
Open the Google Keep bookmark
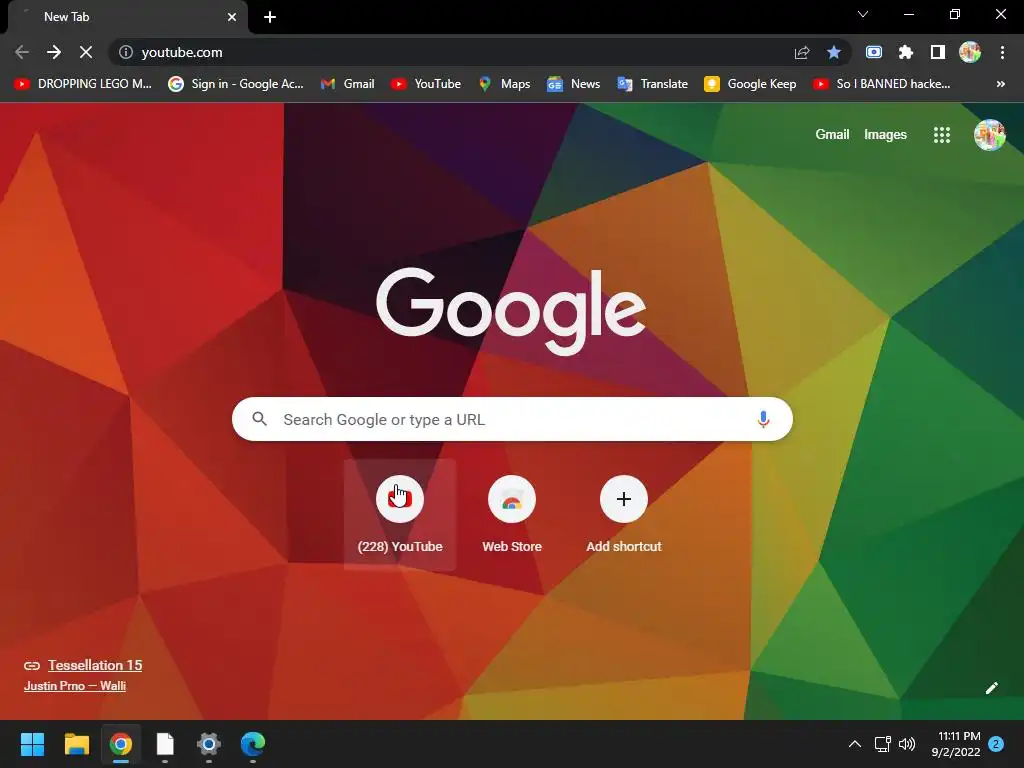(750, 84)
